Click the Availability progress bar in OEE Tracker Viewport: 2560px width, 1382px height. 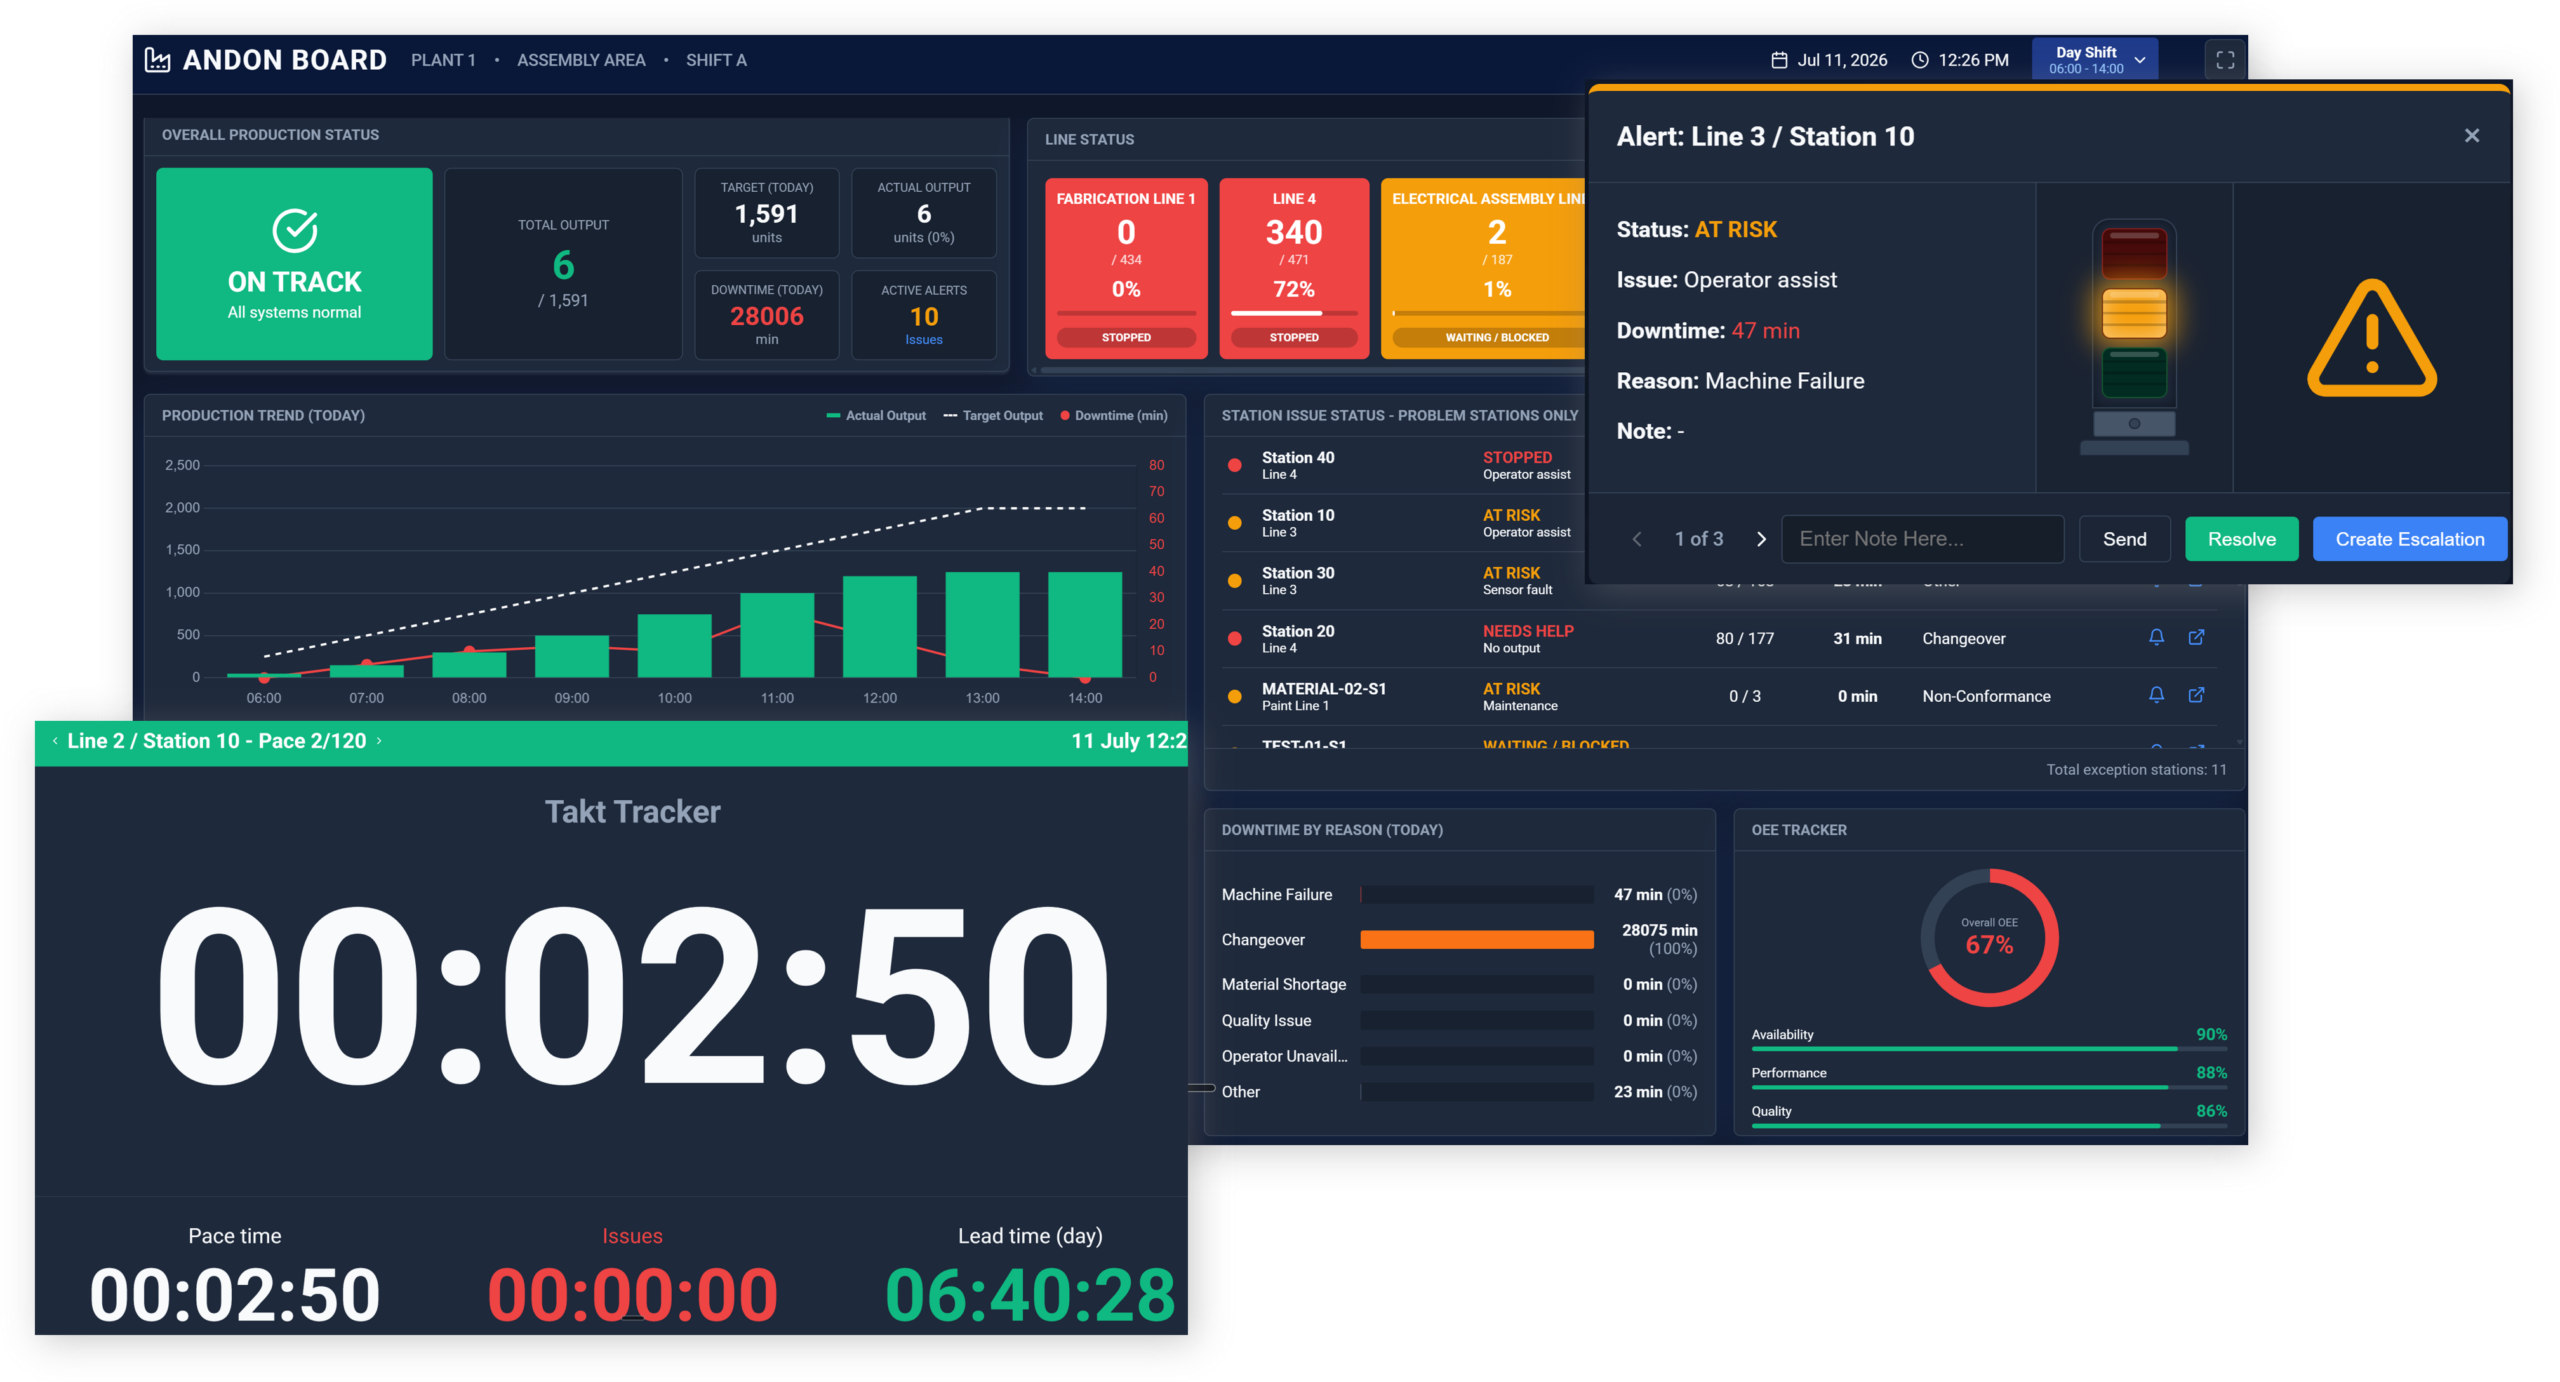(x=1988, y=1049)
